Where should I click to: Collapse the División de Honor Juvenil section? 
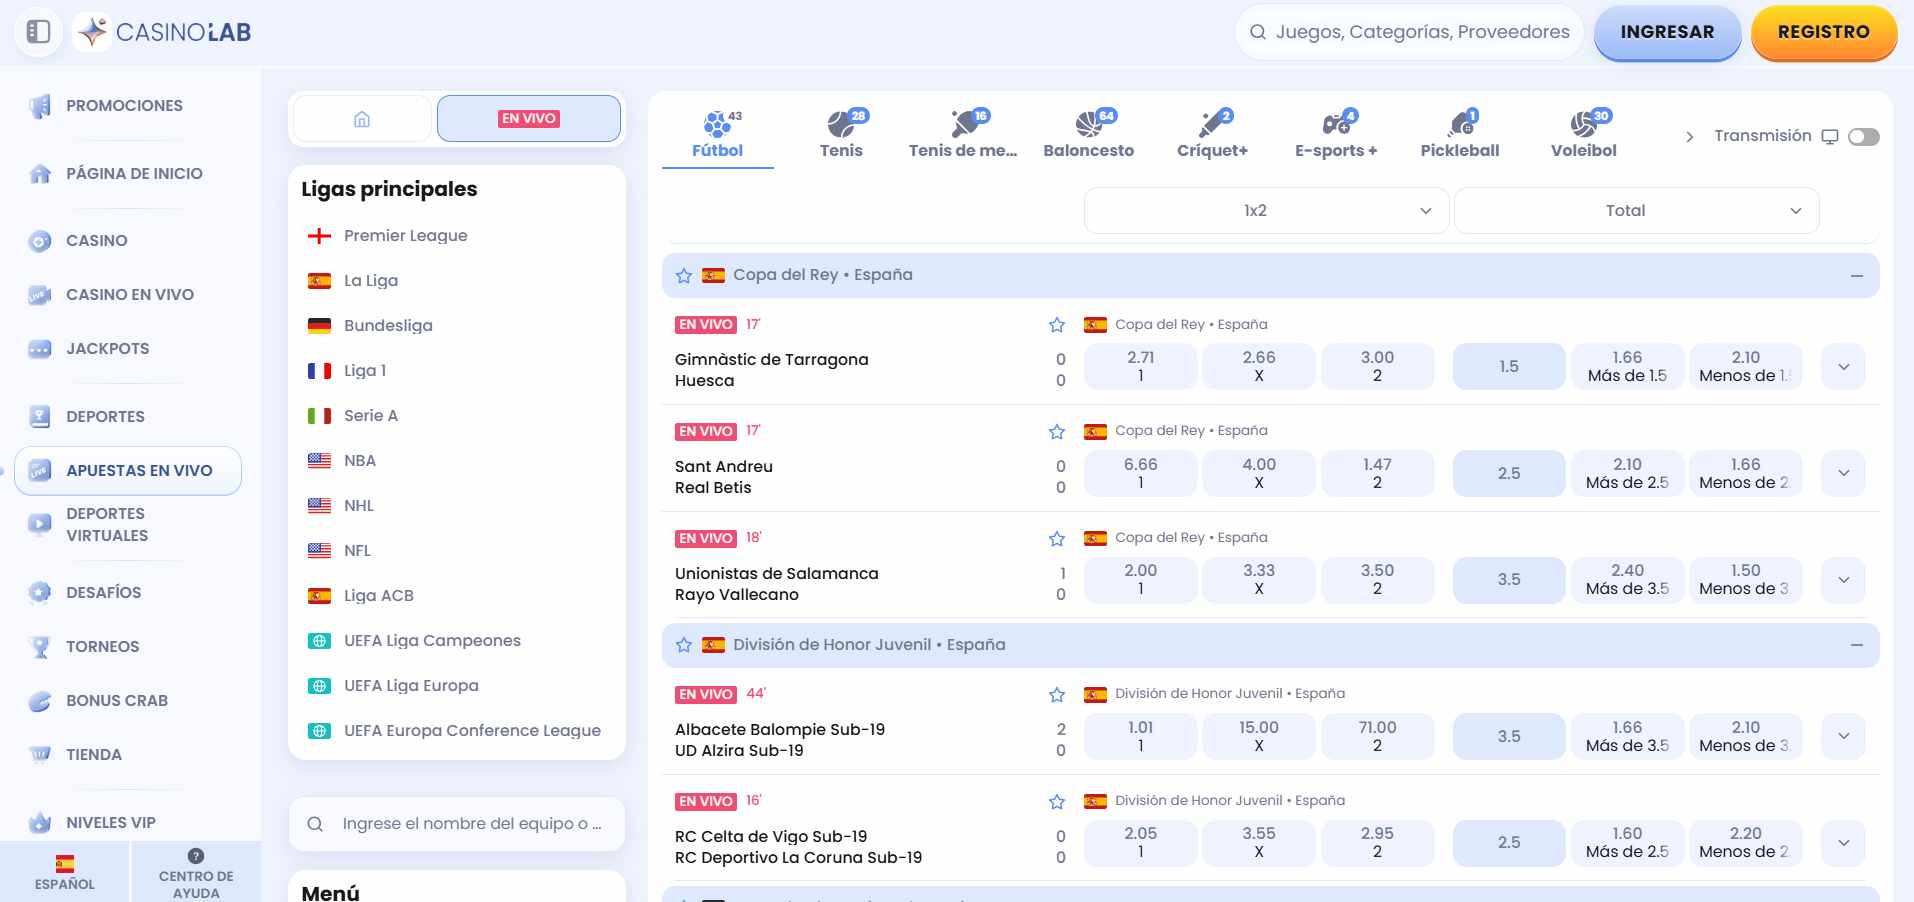click(1857, 646)
